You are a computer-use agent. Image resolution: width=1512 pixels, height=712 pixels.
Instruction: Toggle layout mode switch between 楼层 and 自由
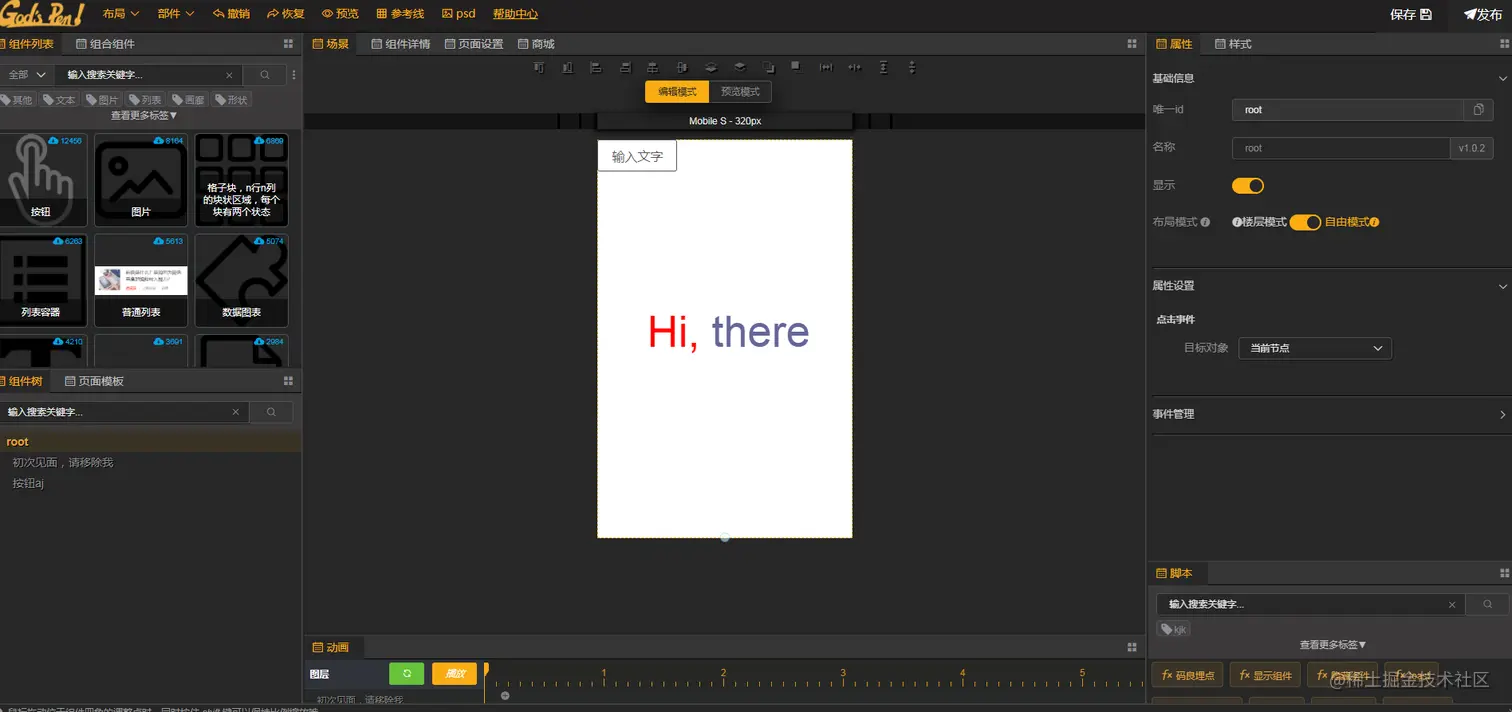point(1305,222)
